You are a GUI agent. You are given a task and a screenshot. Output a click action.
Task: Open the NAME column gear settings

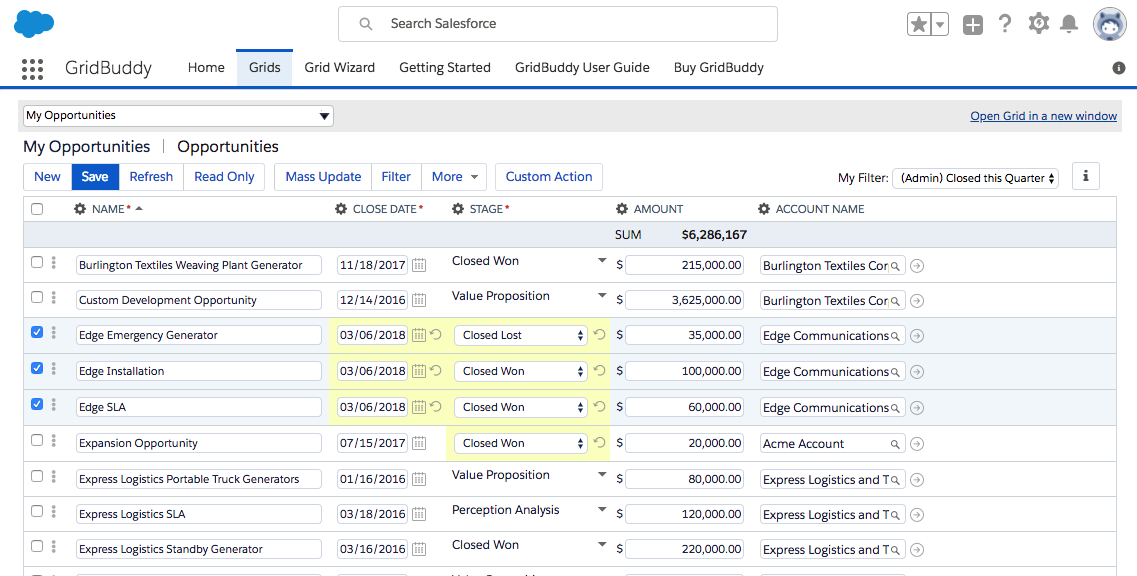click(80, 209)
